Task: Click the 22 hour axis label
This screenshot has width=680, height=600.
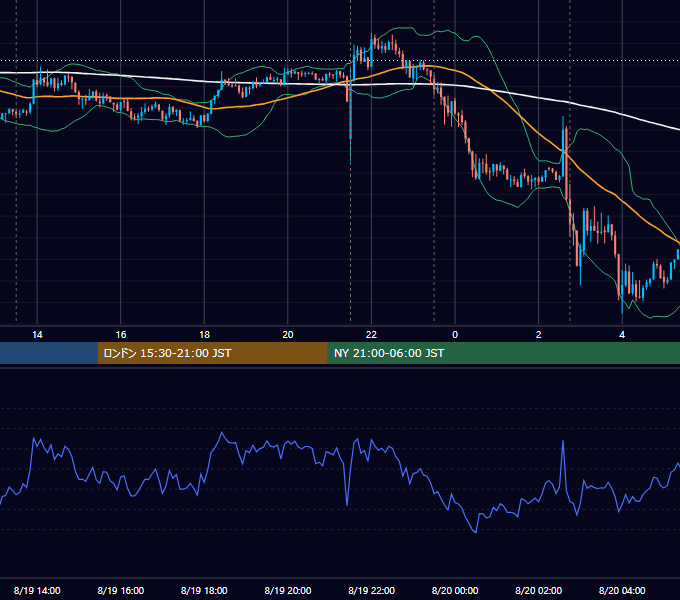Action: tap(371, 335)
